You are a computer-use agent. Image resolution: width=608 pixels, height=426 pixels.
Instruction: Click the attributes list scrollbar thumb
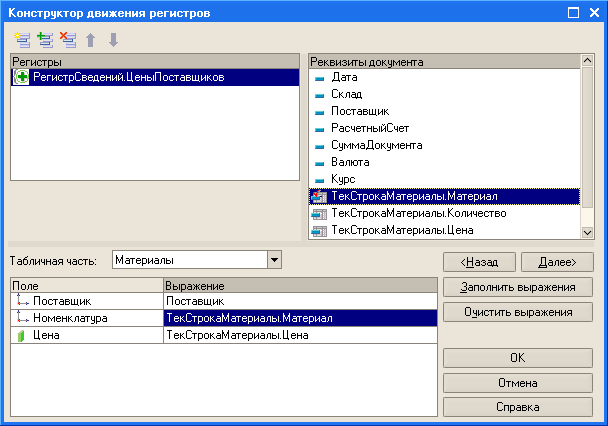[587, 138]
